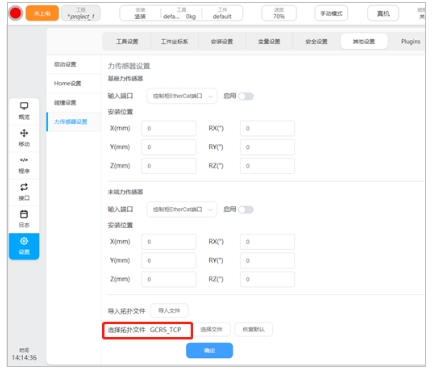Toggle 启用 switch for 基座力传感器
Viewport: 441px width, 373px height.
pyautogui.click(x=246, y=96)
